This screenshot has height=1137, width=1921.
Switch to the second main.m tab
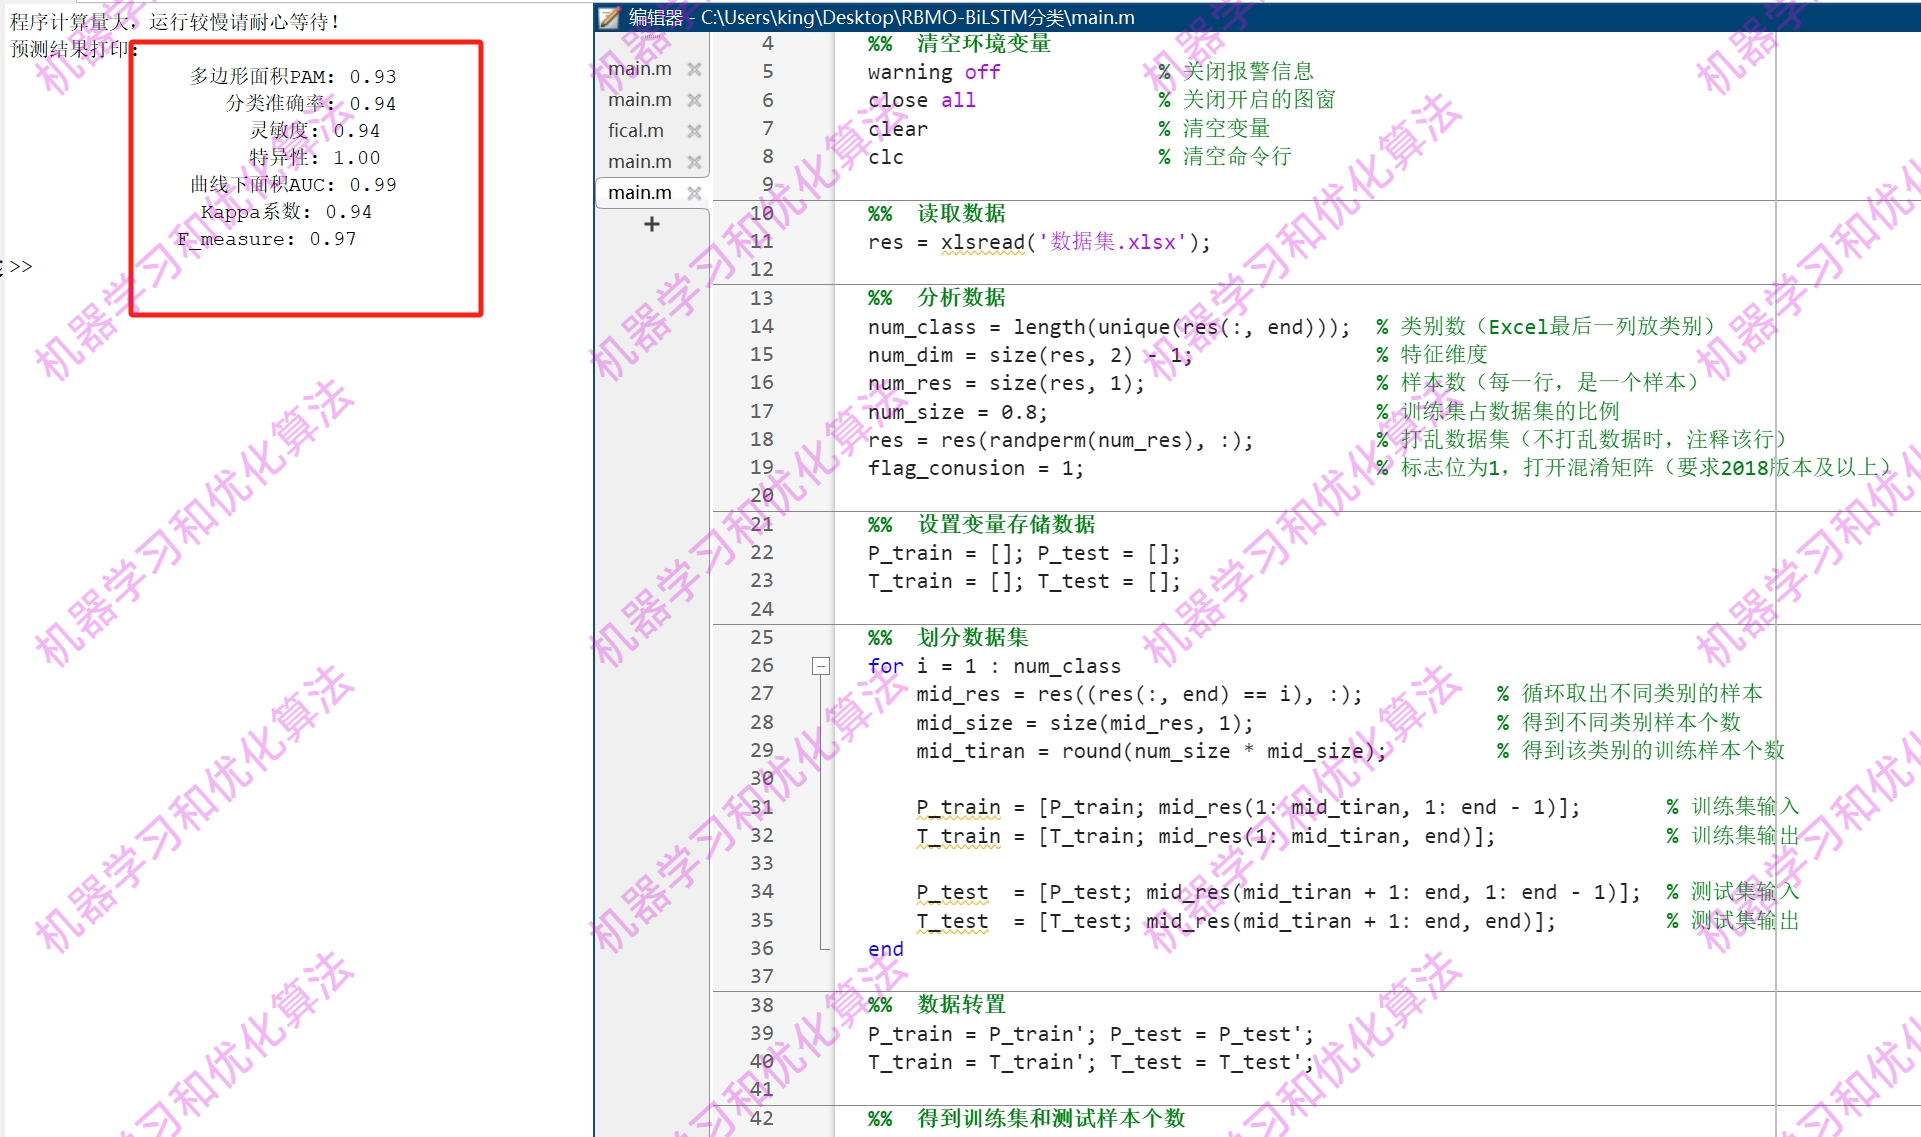point(638,99)
